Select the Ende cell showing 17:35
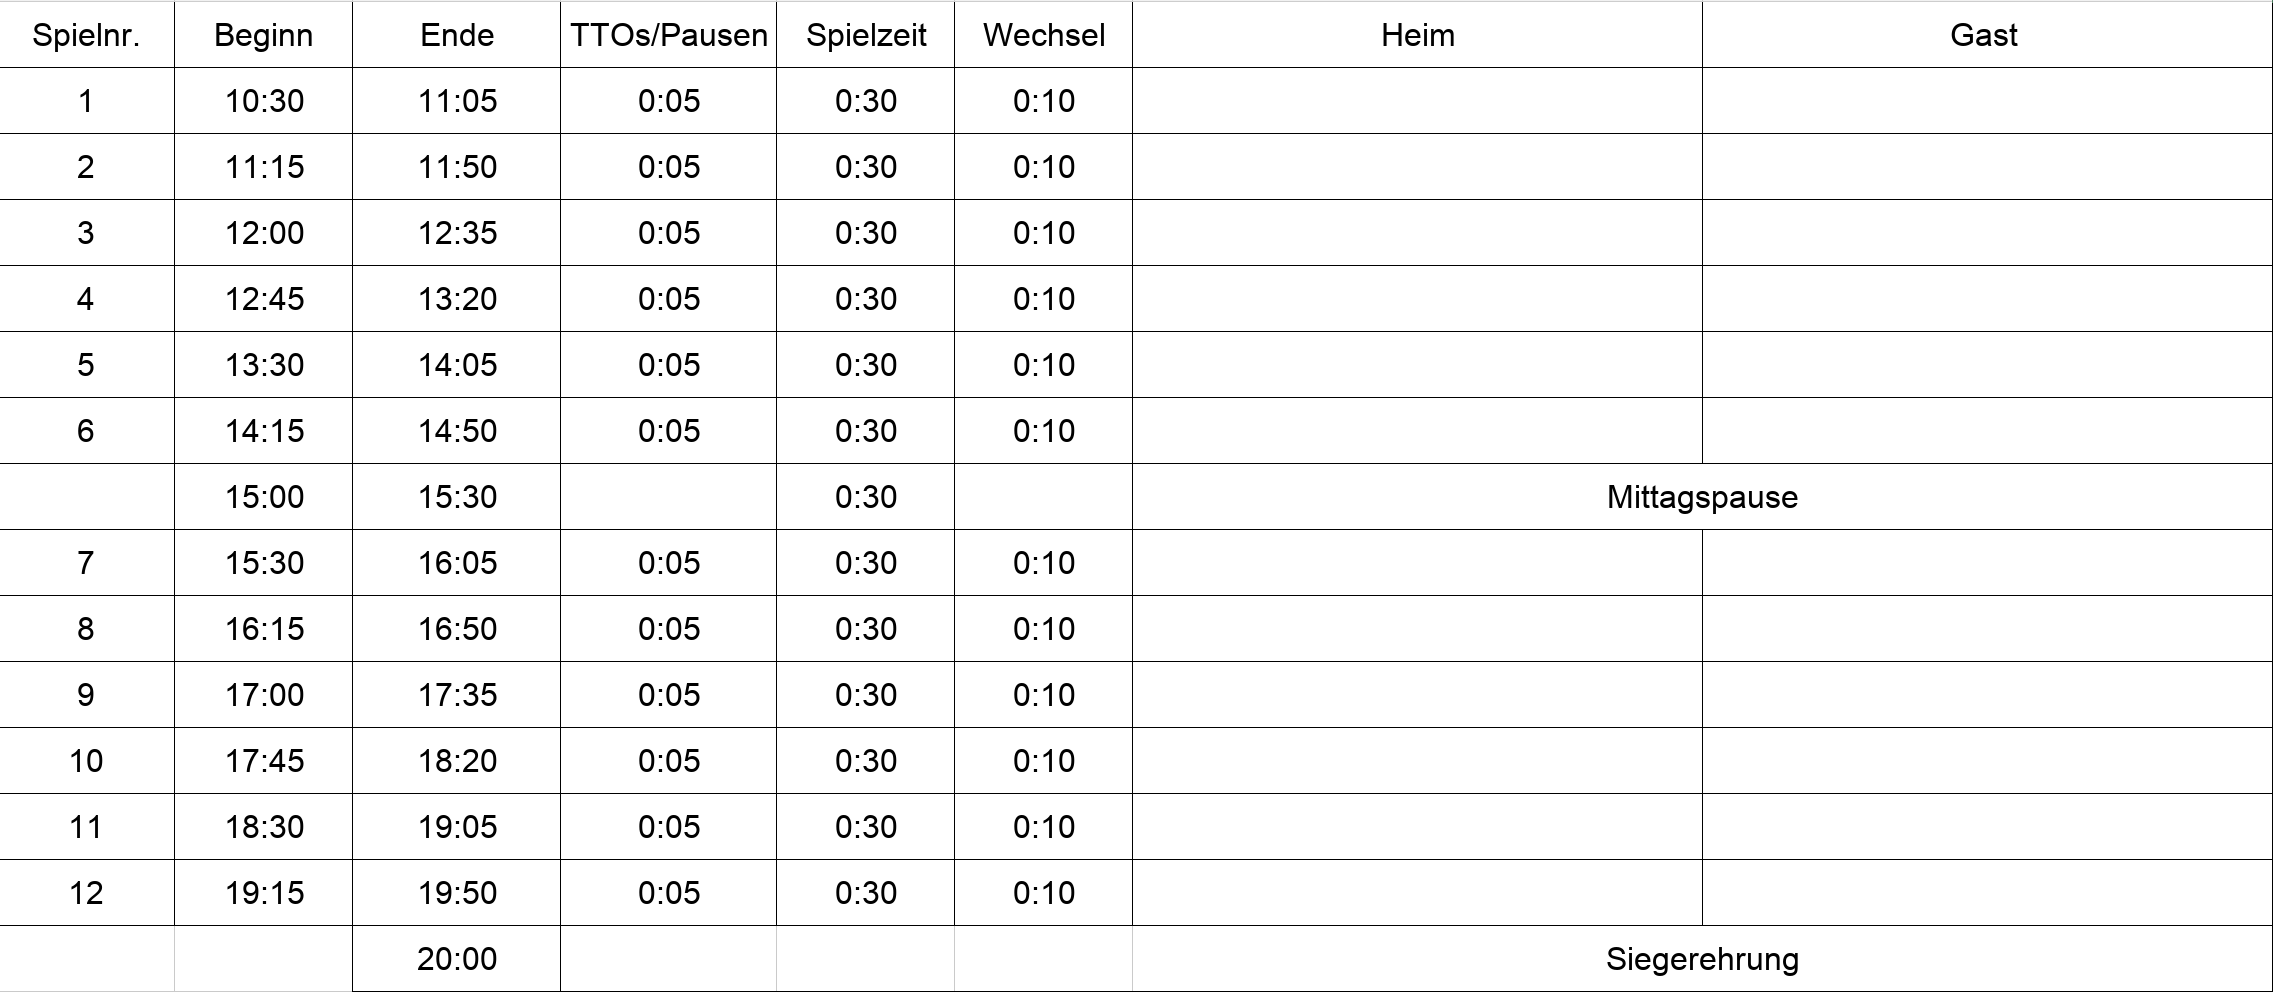 457,695
